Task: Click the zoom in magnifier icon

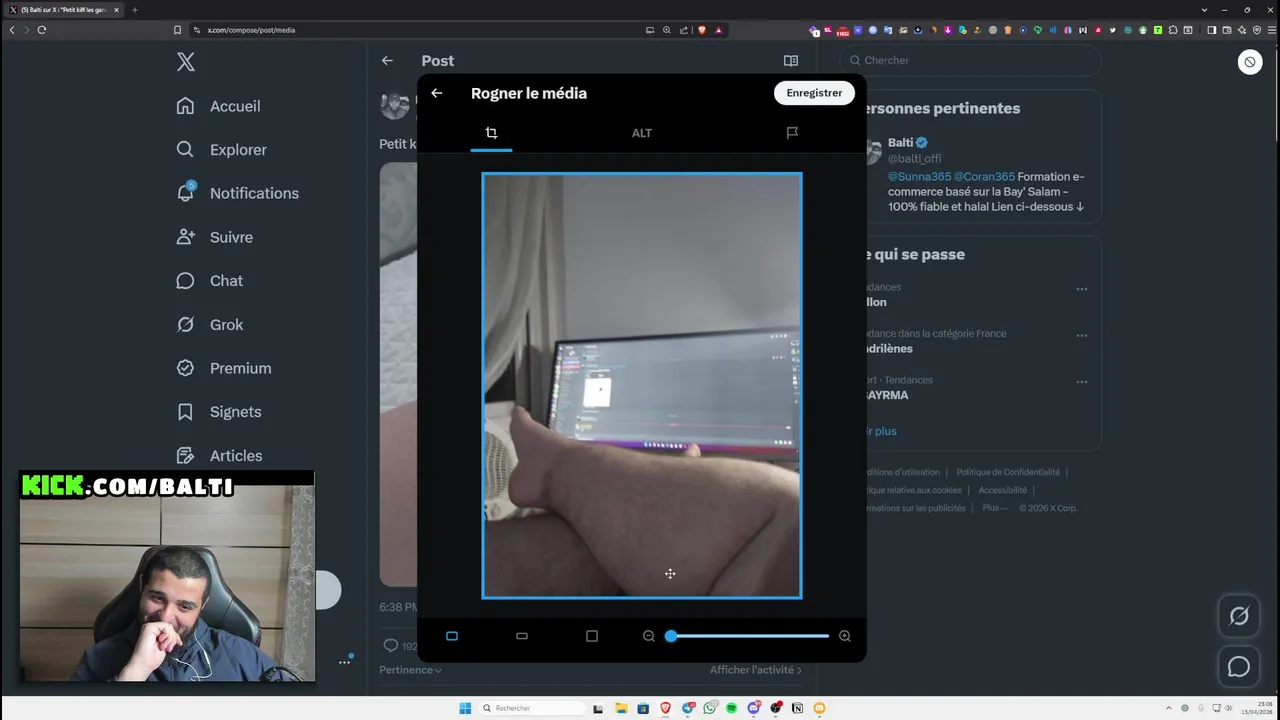Action: (845, 636)
